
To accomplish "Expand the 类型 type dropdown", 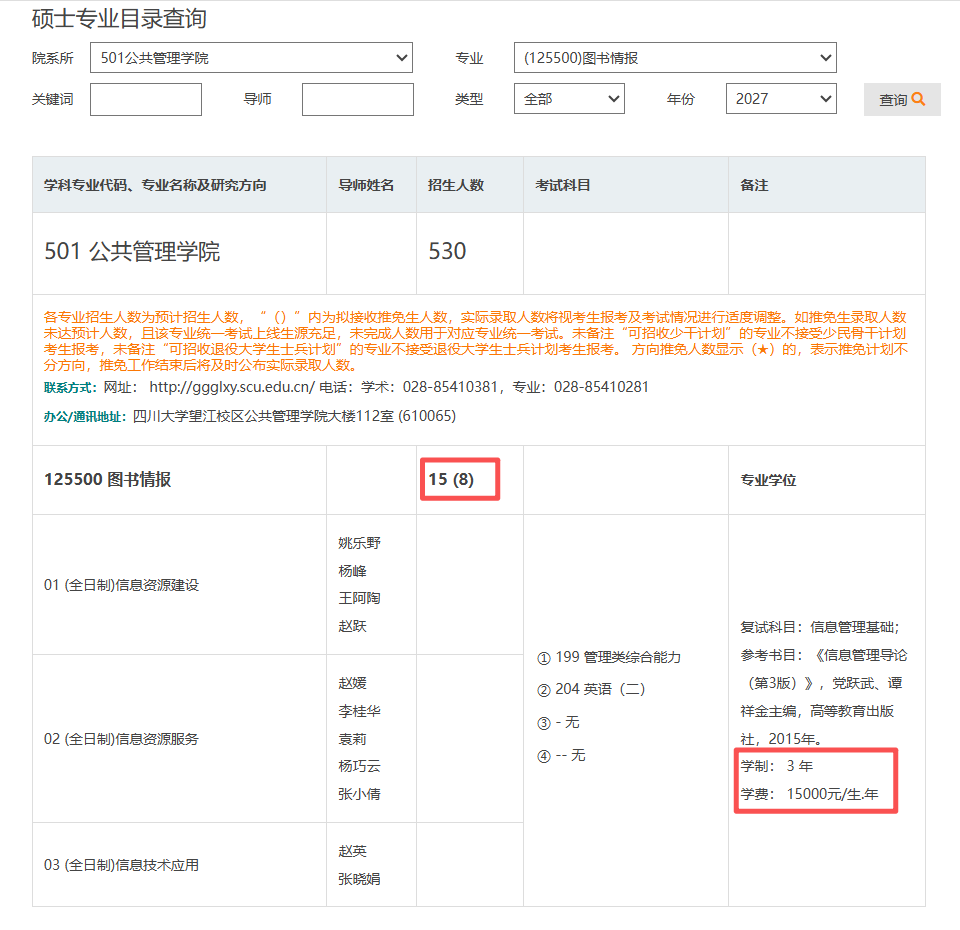I will (569, 99).
